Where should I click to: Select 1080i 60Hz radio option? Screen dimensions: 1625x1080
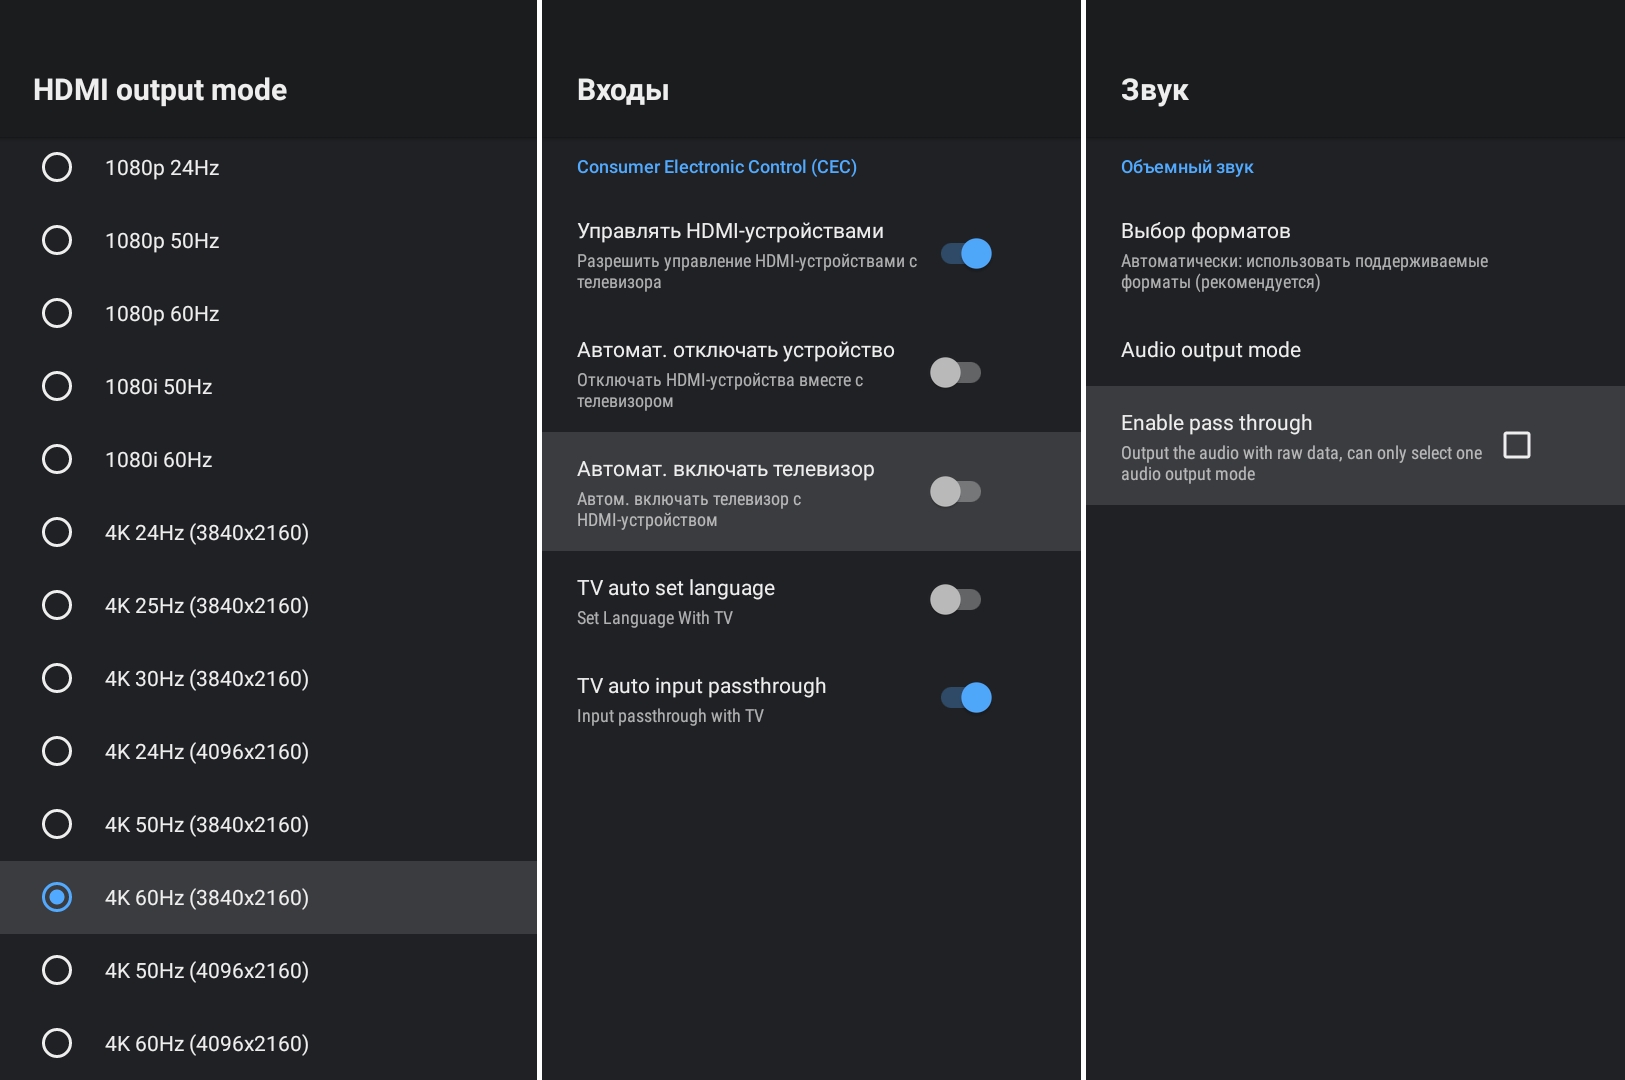pos(57,459)
